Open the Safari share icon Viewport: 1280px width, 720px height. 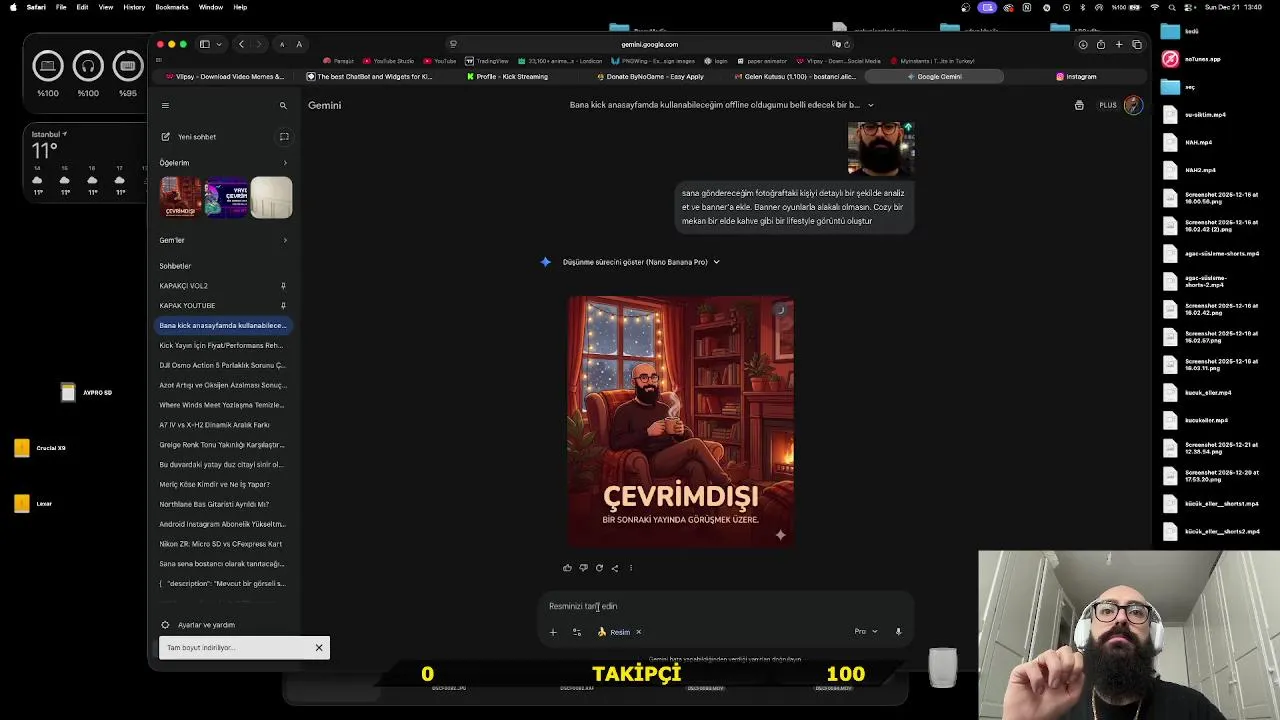point(1101,44)
